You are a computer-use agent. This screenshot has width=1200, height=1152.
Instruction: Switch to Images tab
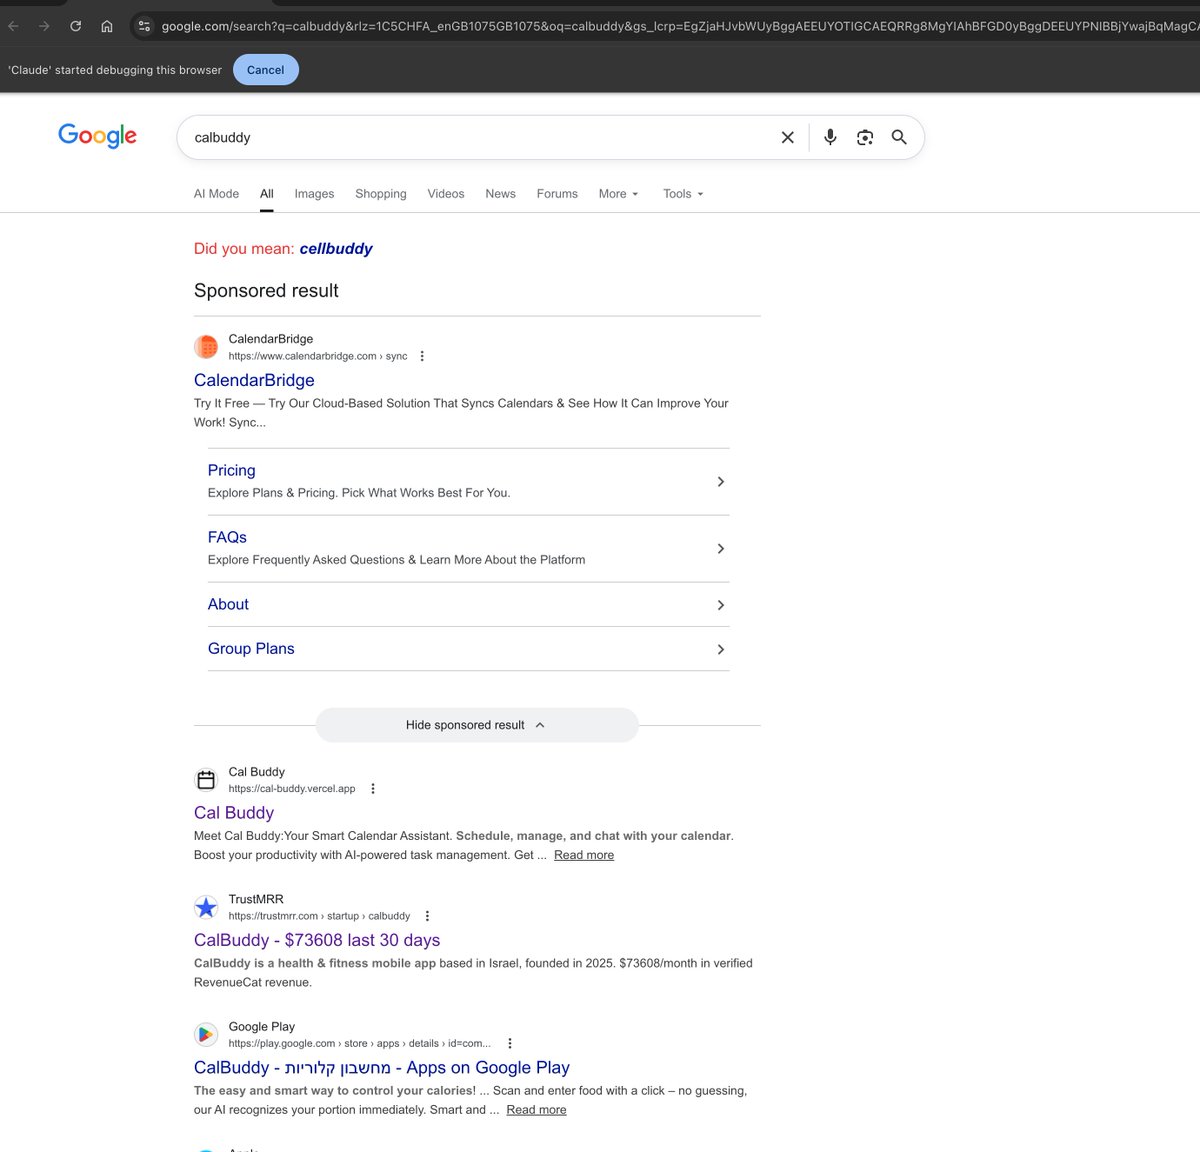click(x=314, y=194)
